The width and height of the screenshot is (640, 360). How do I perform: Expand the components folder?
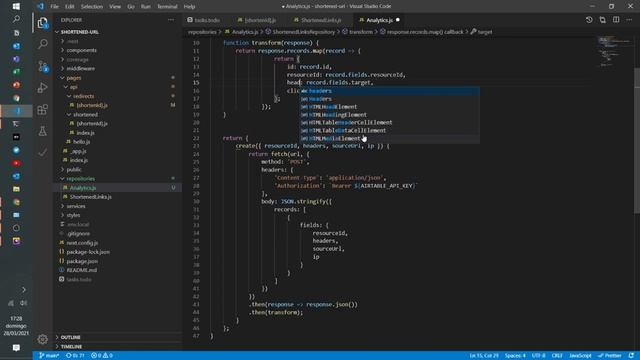point(81,50)
